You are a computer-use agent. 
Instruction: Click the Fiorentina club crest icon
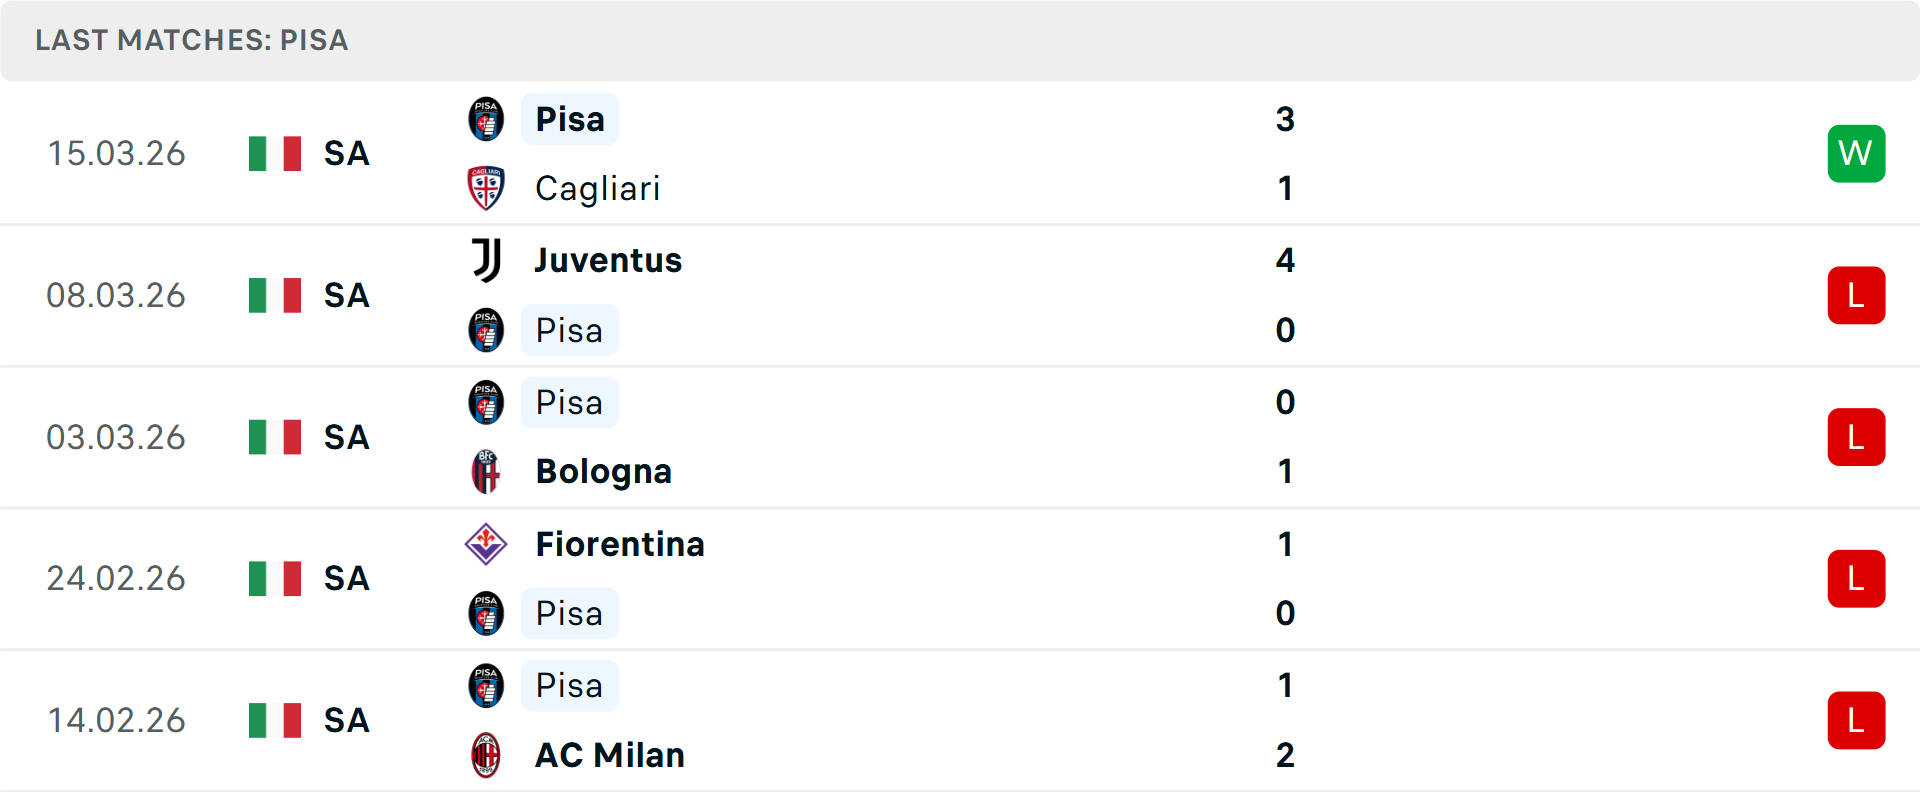pyautogui.click(x=486, y=544)
